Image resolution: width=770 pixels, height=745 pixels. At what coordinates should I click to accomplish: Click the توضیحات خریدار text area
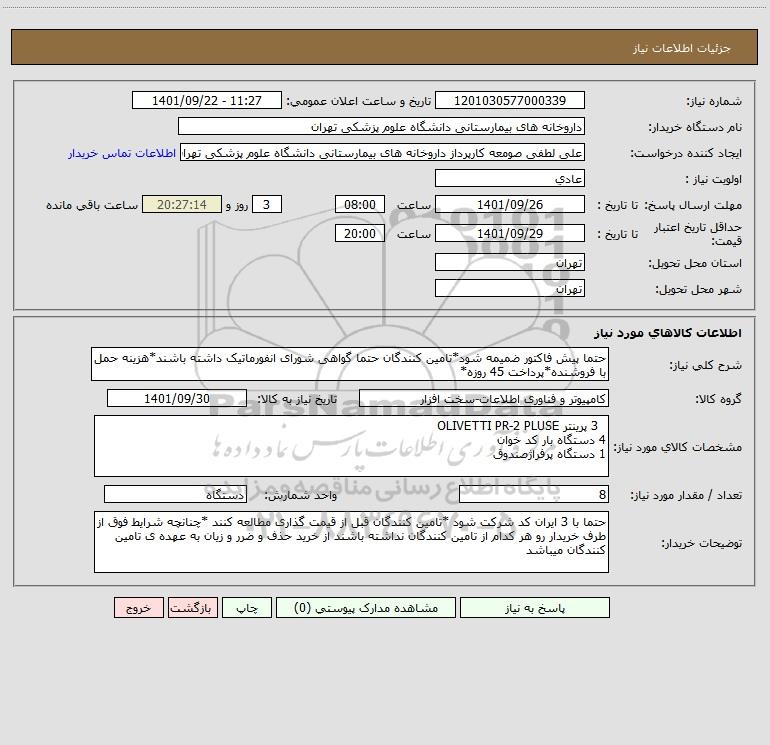(351, 542)
